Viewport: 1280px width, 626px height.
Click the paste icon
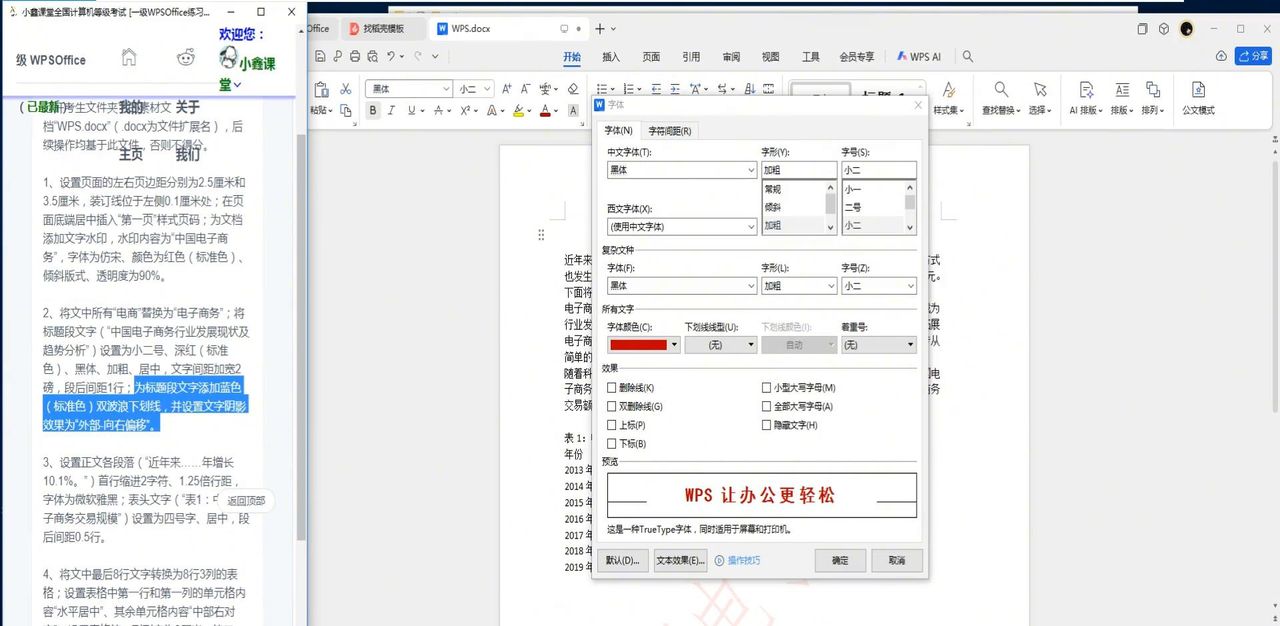(x=320, y=90)
